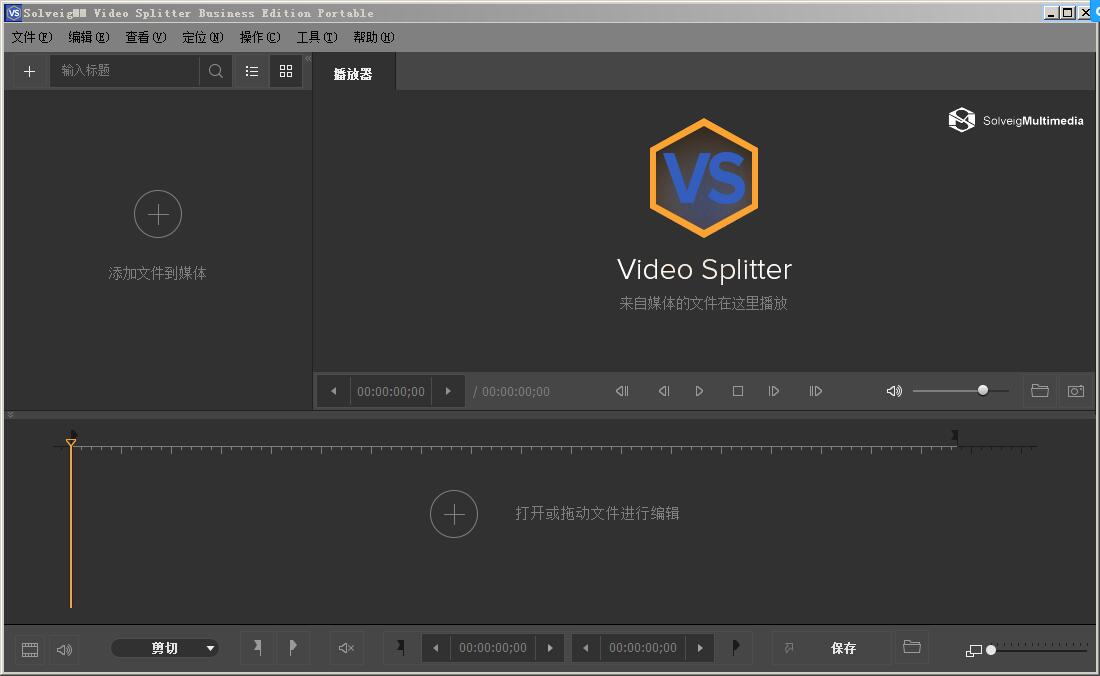The image size is (1100, 676).
Task: Click the 保存 button
Action: [x=843, y=648]
